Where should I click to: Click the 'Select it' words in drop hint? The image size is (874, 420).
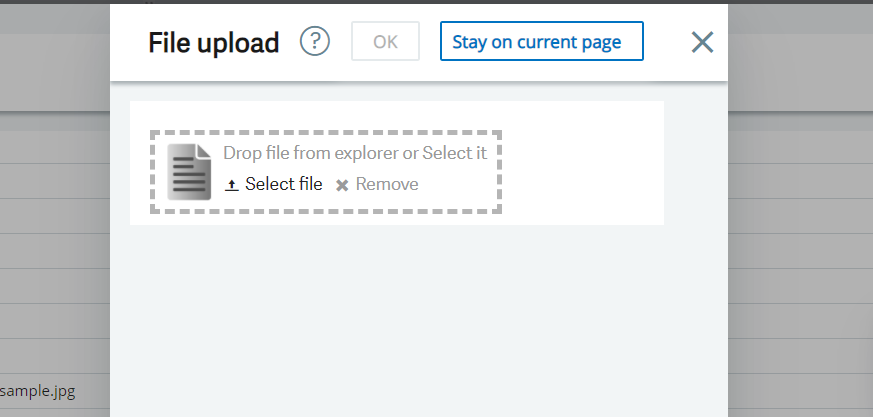(455, 153)
